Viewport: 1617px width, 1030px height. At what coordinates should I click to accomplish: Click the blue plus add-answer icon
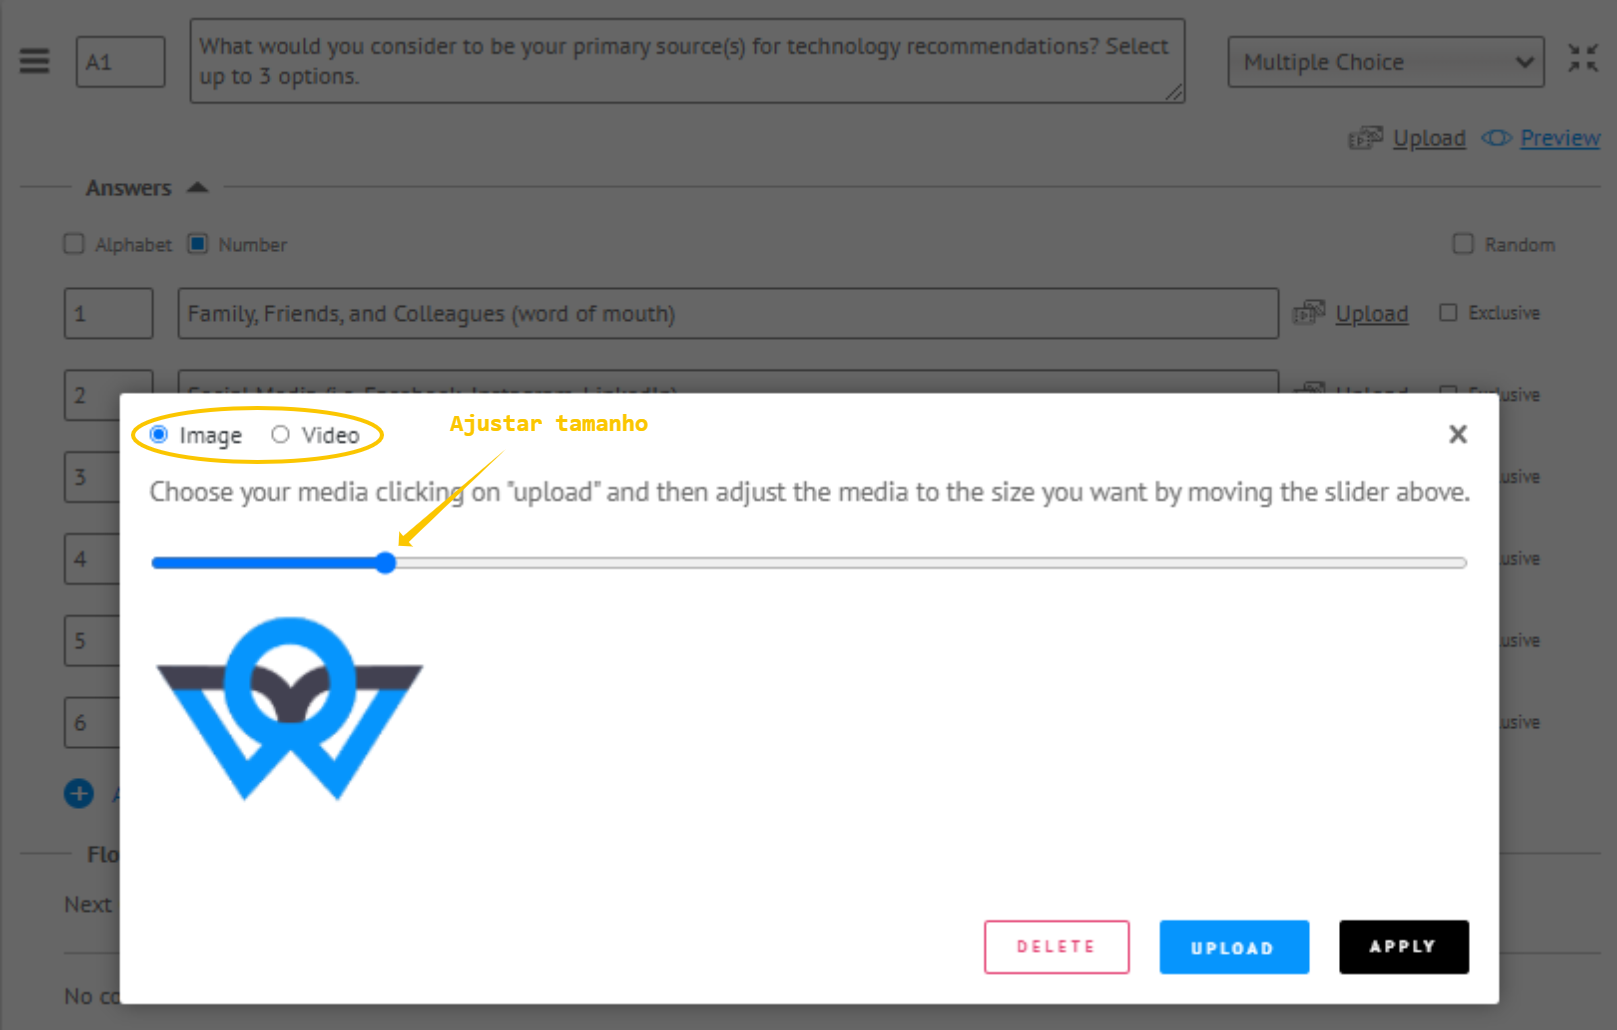click(79, 793)
